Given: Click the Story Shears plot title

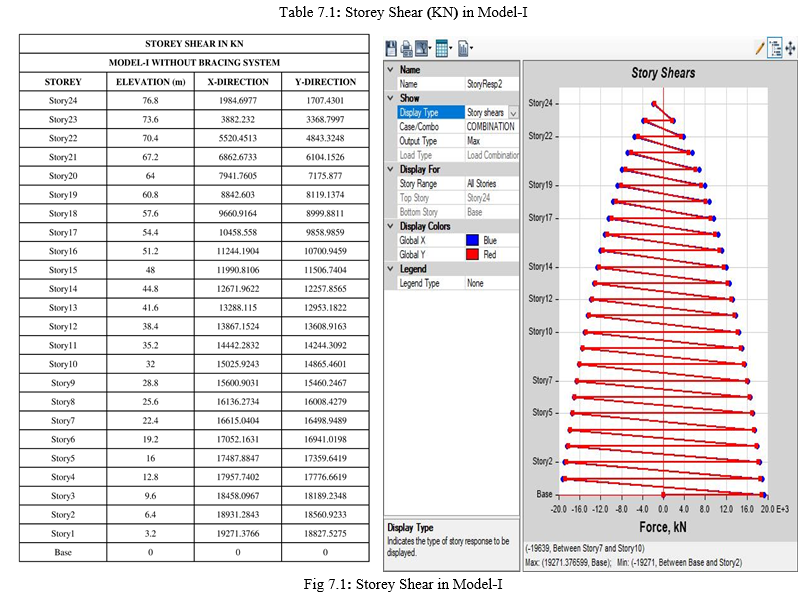Looking at the screenshot, I should 663,73.
